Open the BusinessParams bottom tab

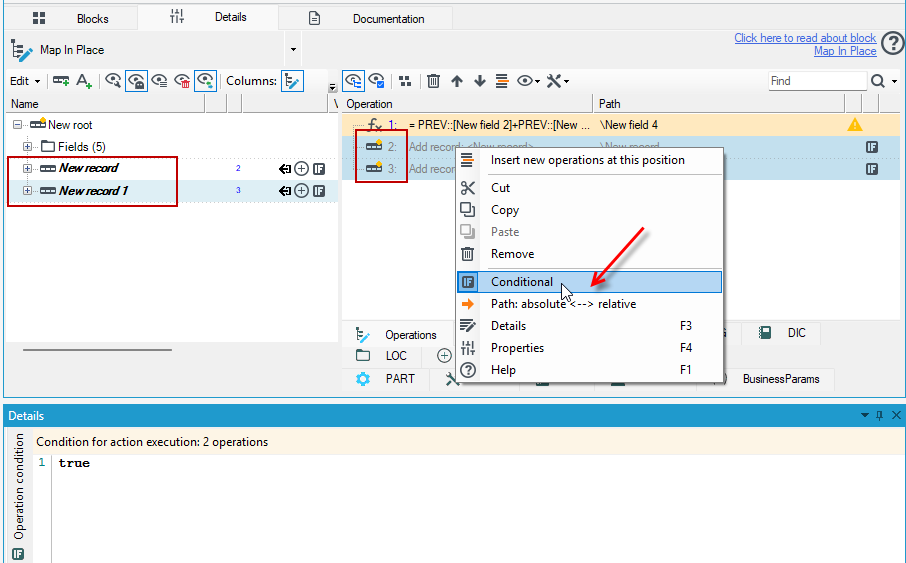pyautogui.click(x=781, y=379)
